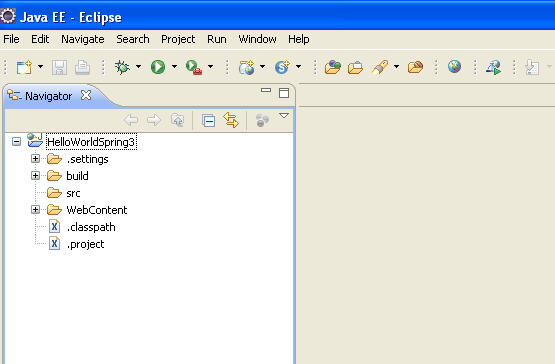Open the Run menu
555x364 pixels.
point(217,39)
